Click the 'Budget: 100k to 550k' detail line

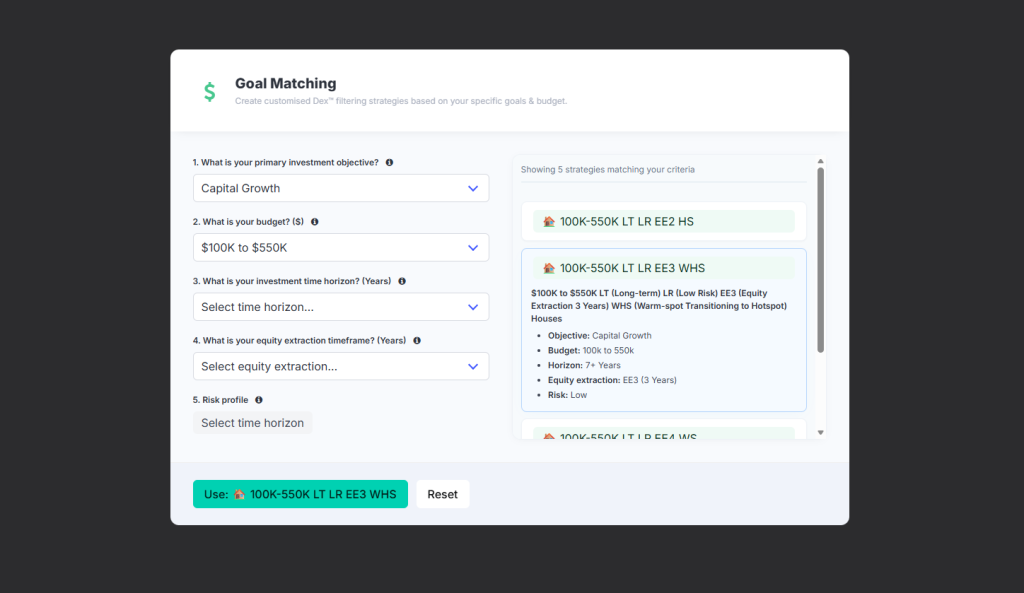591,351
